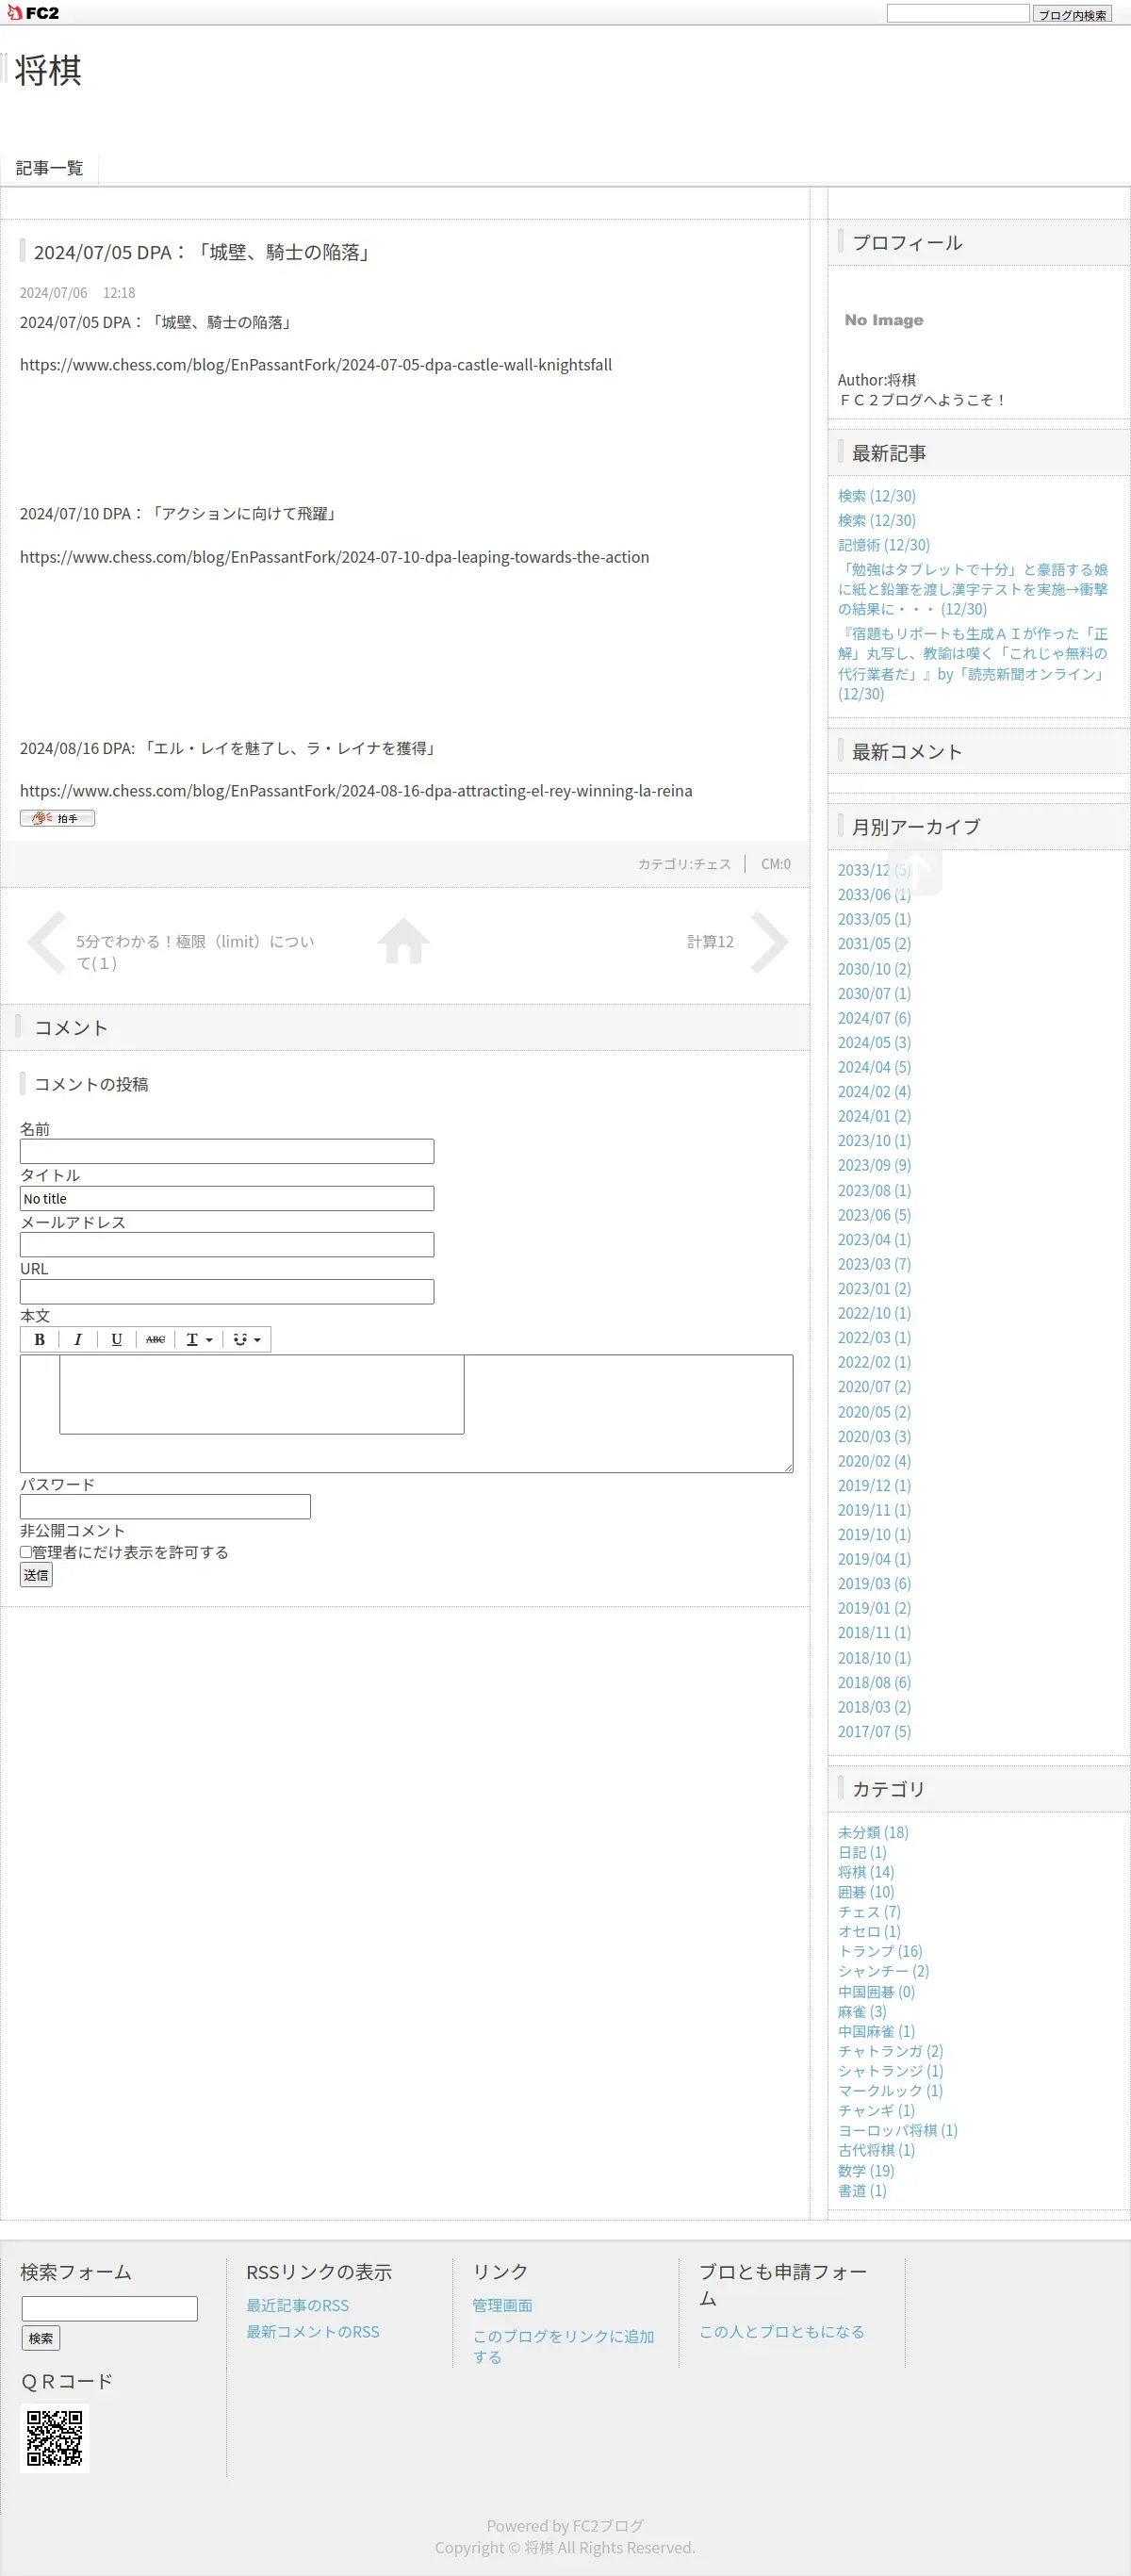1131x2576 pixels.
Task: Focus the footer 検索フォーム text field
Action: (x=110, y=2308)
